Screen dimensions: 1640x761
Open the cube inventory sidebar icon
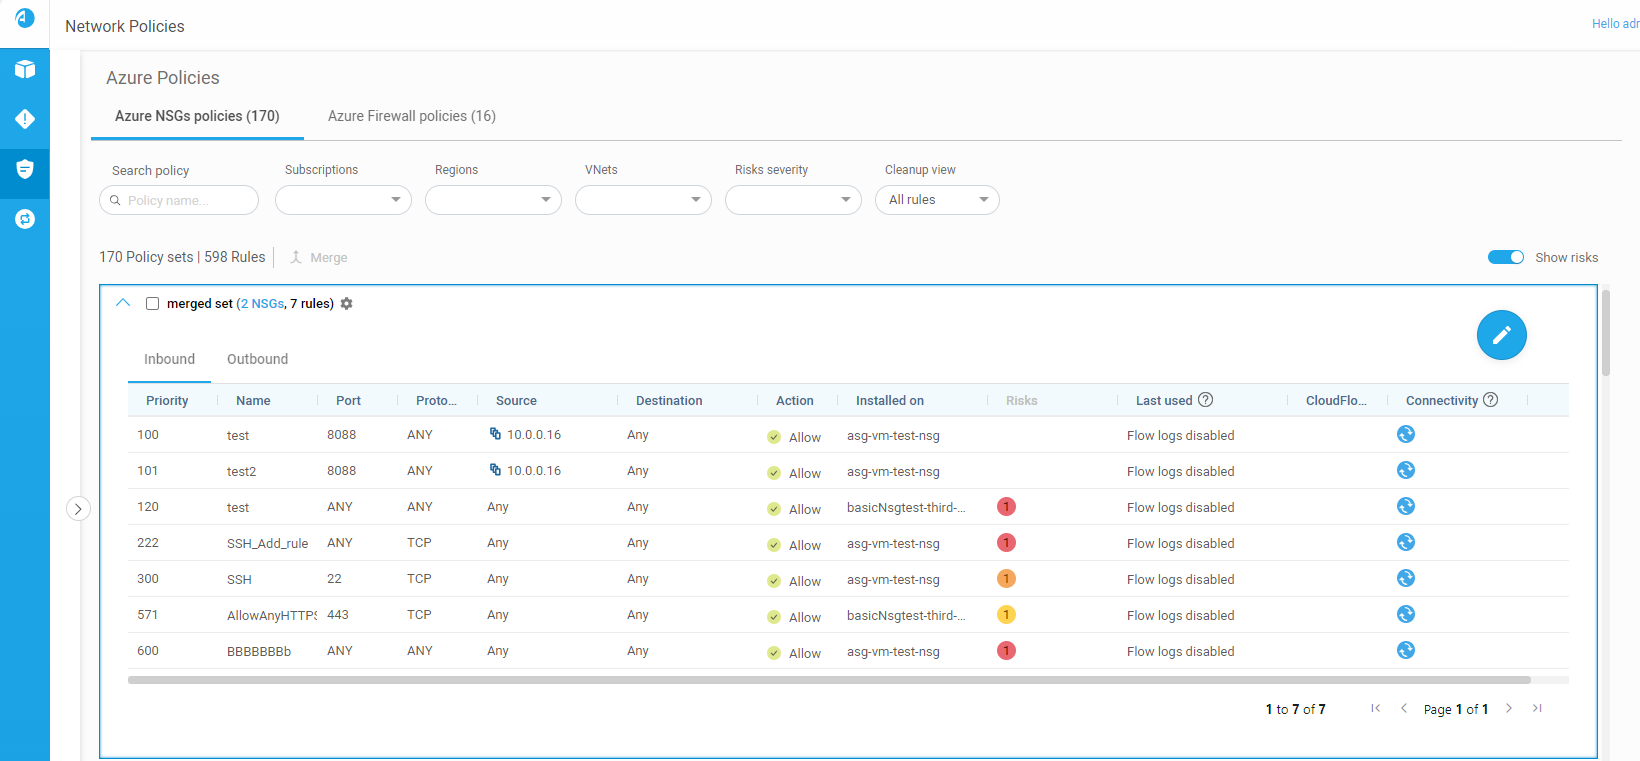point(25,69)
